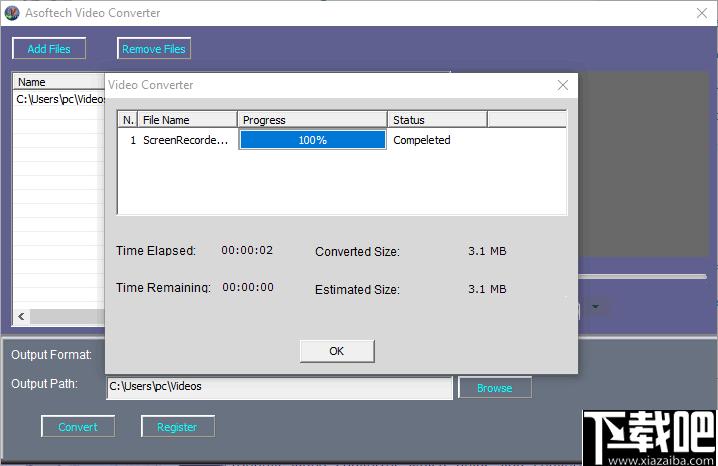This screenshot has width=718, height=466.
Task: Select the C:\Users\pc\Video file entry
Action: tap(60, 99)
